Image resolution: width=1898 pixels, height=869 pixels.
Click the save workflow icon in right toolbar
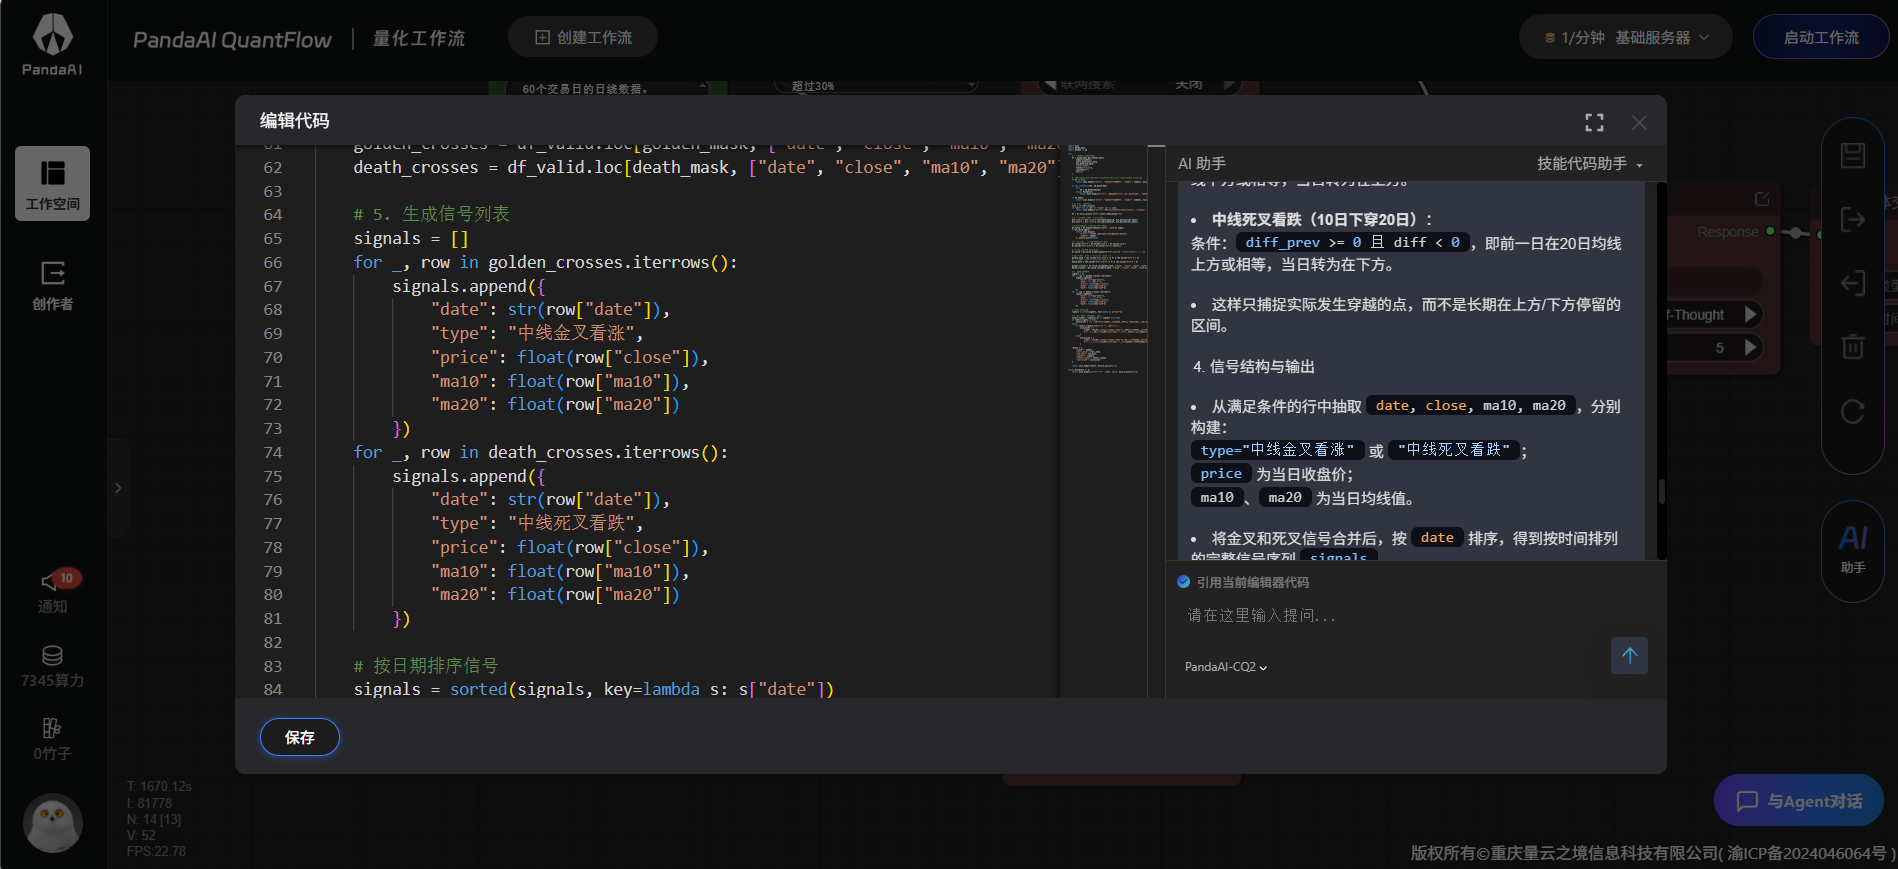click(x=1853, y=155)
